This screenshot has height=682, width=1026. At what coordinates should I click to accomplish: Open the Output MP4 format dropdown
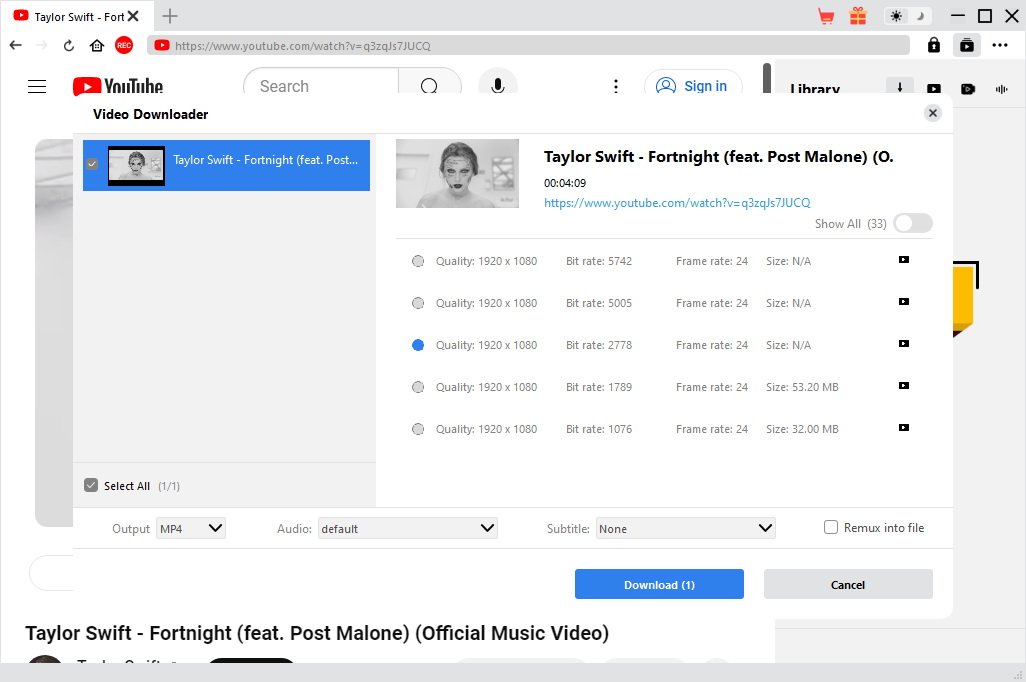tap(190, 528)
